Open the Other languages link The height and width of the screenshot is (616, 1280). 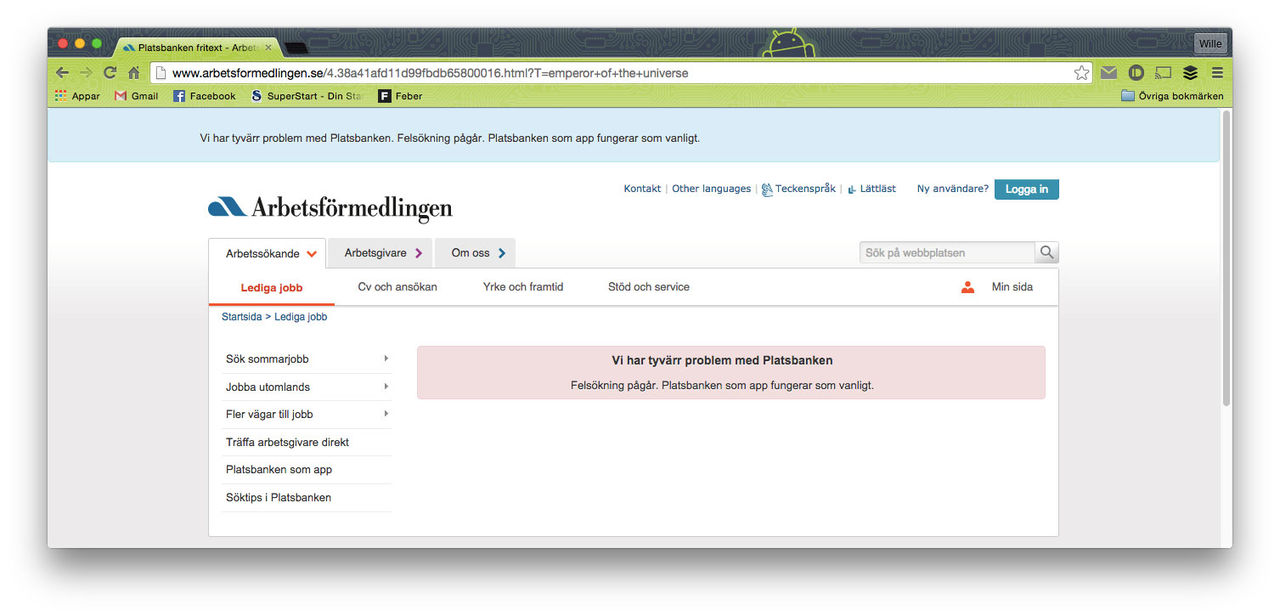pos(711,189)
